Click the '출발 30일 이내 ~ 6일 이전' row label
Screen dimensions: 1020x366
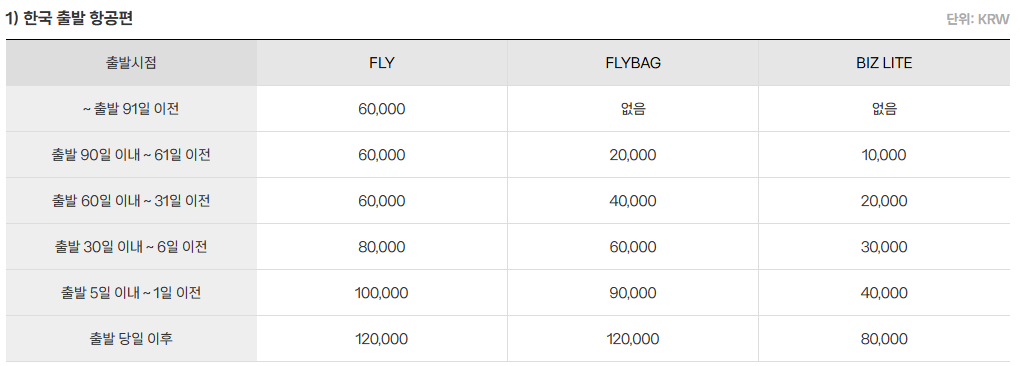[131, 248]
